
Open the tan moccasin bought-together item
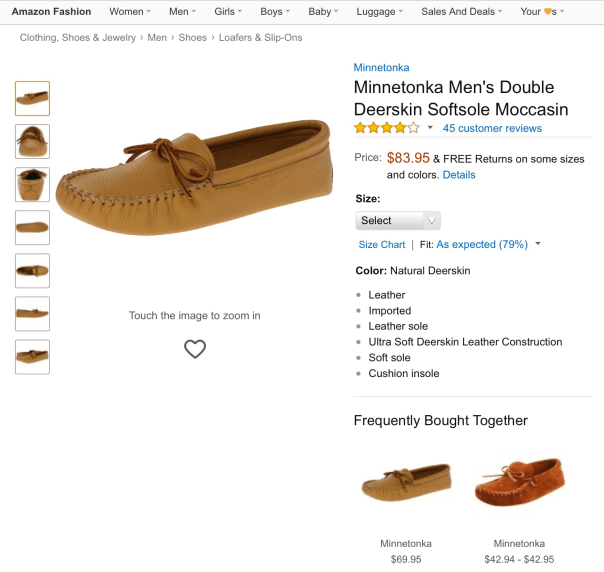[406, 486]
